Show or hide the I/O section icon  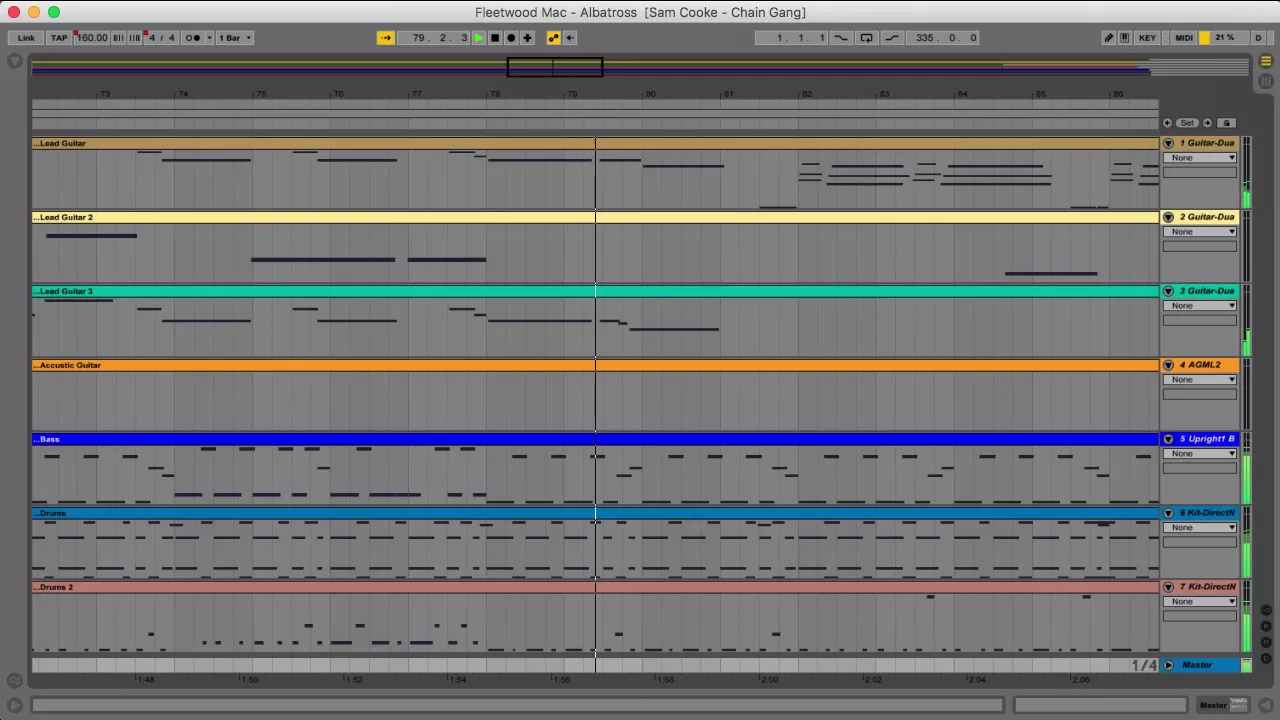pos(1265,610)
